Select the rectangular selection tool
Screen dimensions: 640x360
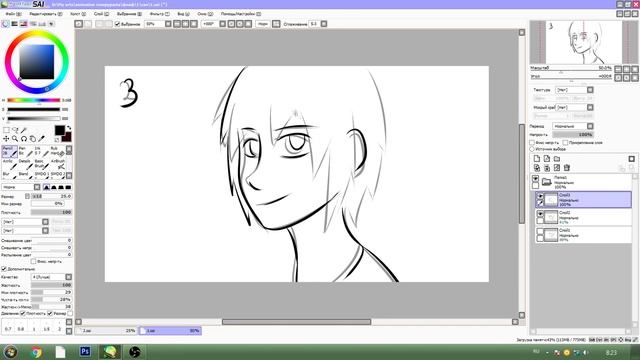pyautogui.click(x=6, y=130)
